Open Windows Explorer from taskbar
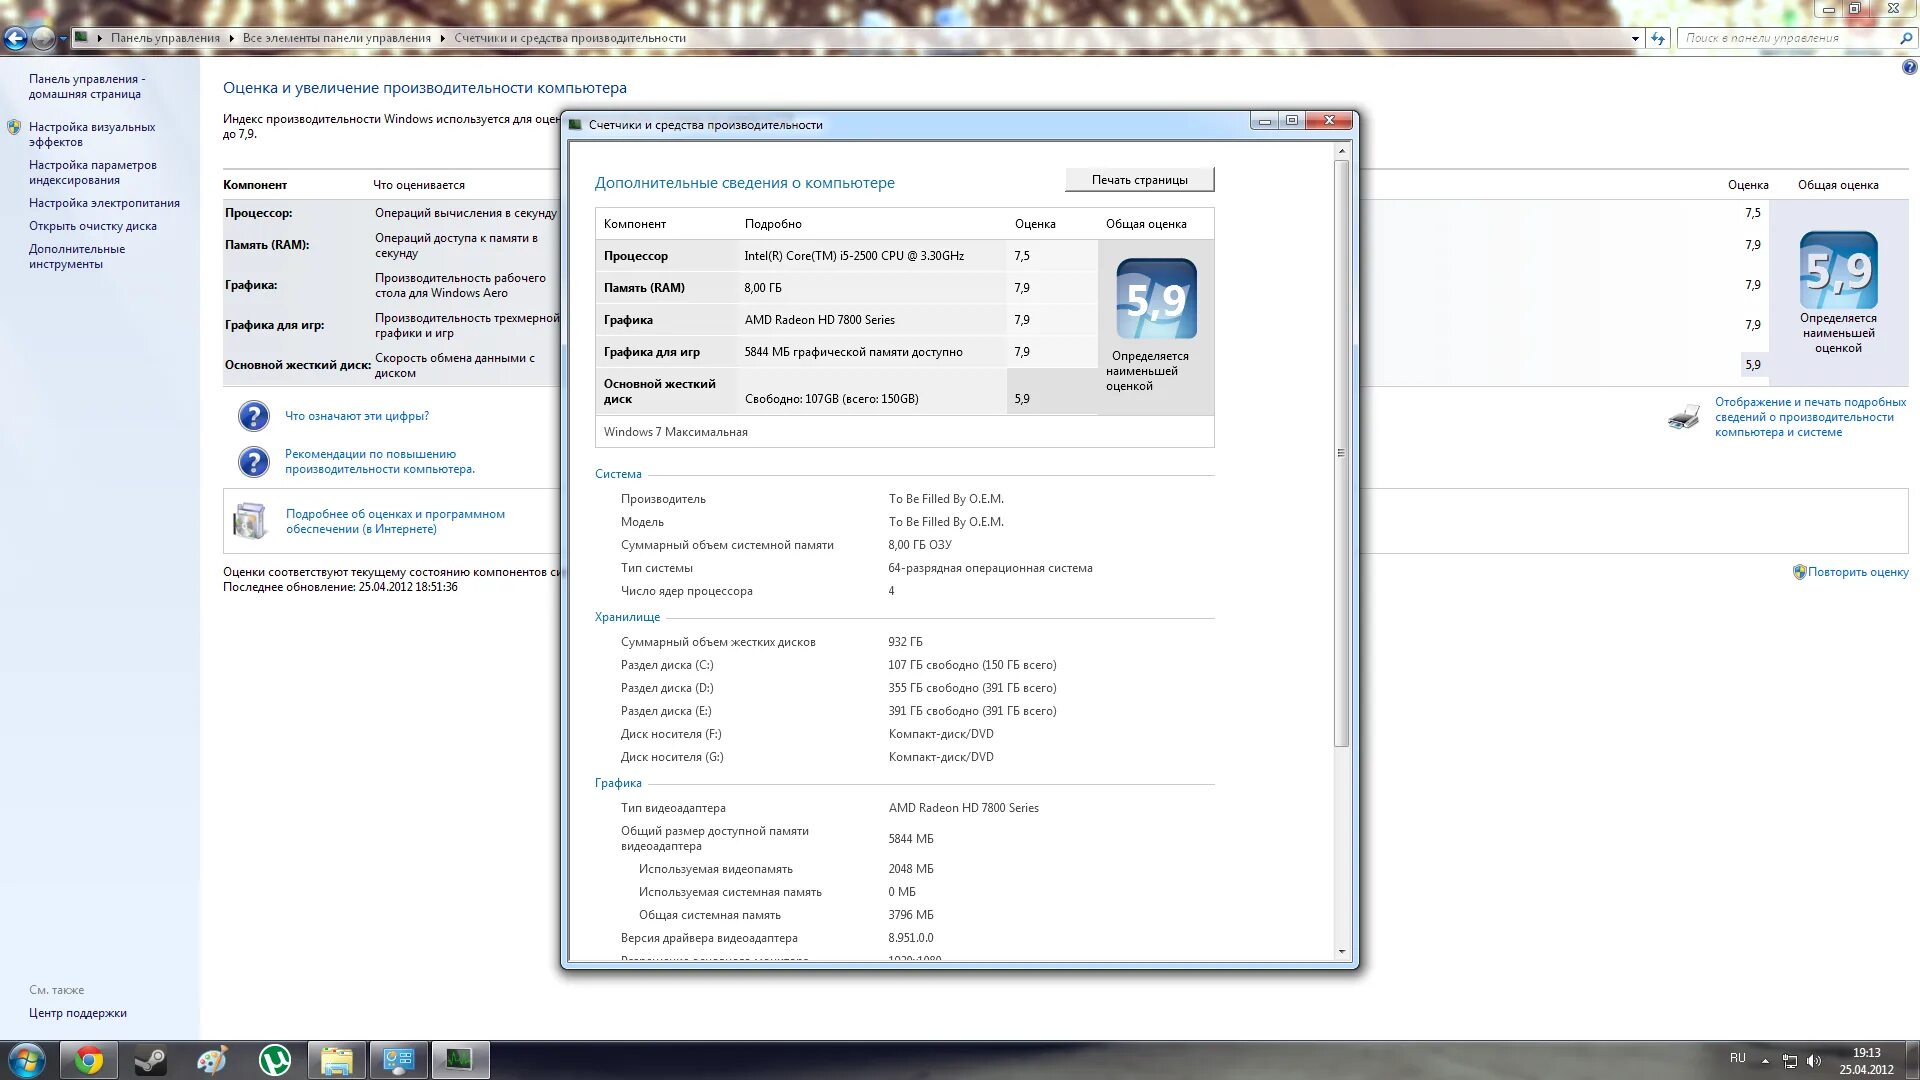 pos(337,1060)
